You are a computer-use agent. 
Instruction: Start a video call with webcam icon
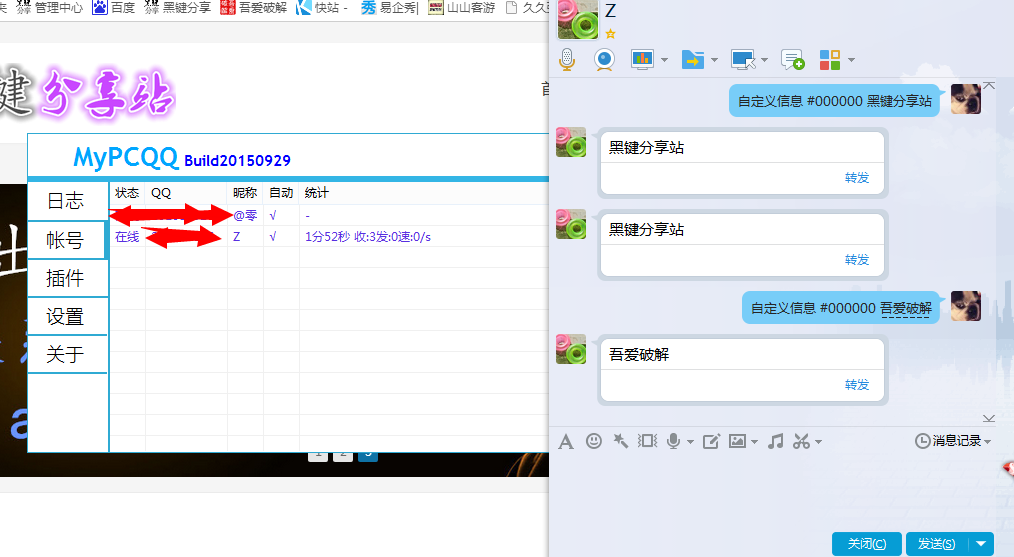(x=604, y=60)
